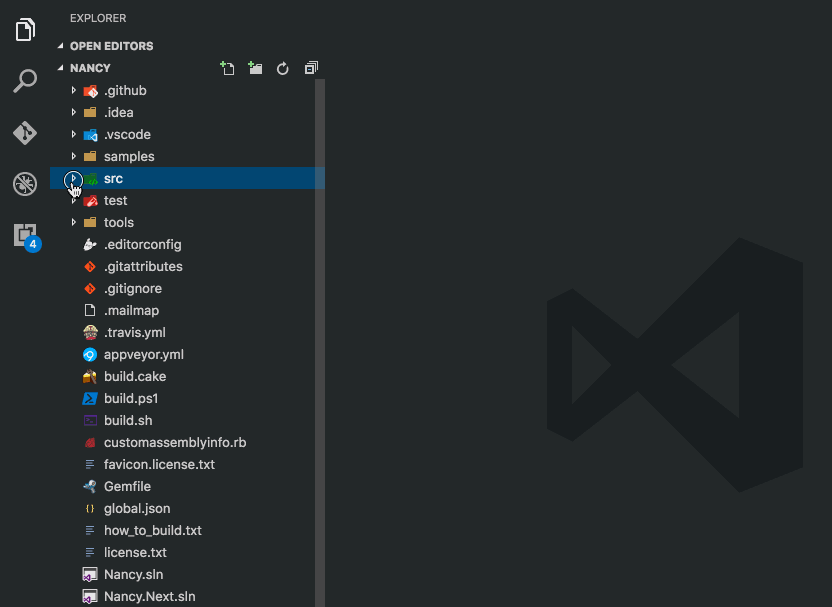This screenshot has height=607, width=832.
Task: Click the explorer vertical scrollbar
Action: [x=320, y=343]
